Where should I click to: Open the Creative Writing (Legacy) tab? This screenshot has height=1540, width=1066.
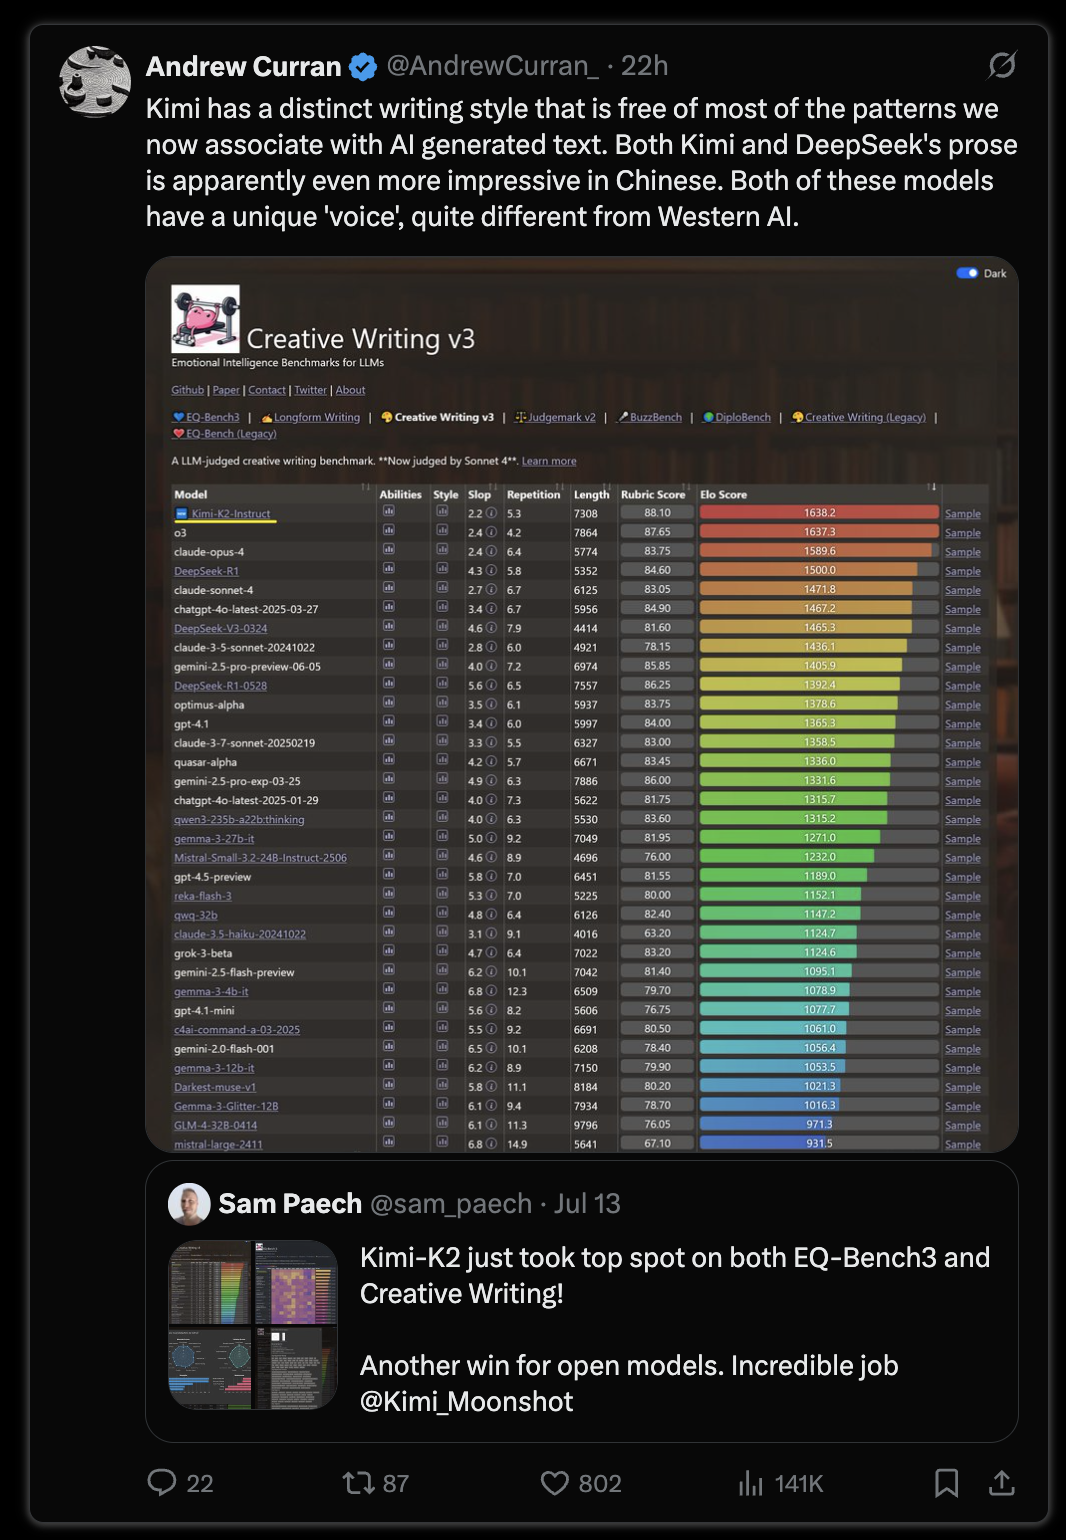(x=858, y=417)
